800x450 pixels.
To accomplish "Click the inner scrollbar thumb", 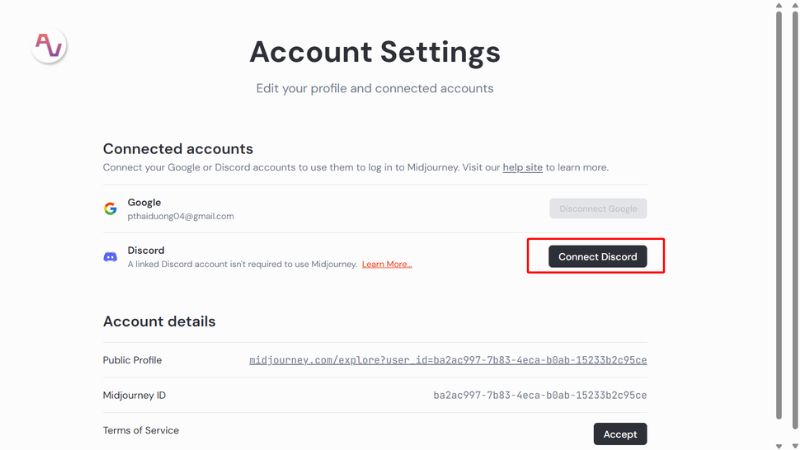I will [779, 214].
